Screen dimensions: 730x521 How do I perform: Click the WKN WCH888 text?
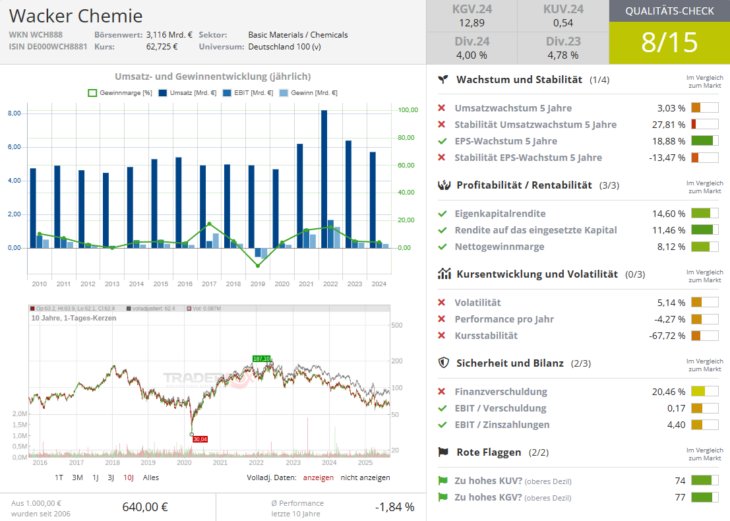click(x=35, y=35)
